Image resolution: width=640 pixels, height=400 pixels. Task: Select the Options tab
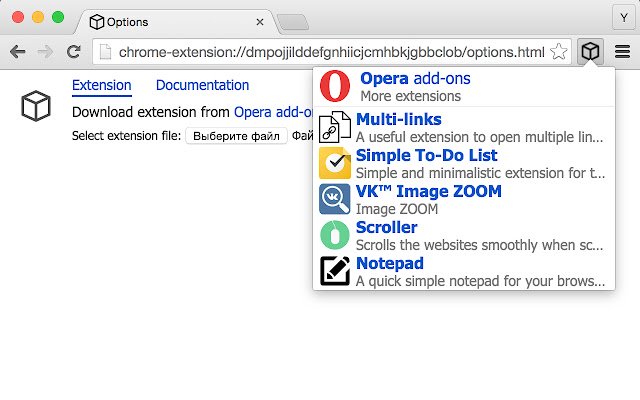click(x=176, y=22)
